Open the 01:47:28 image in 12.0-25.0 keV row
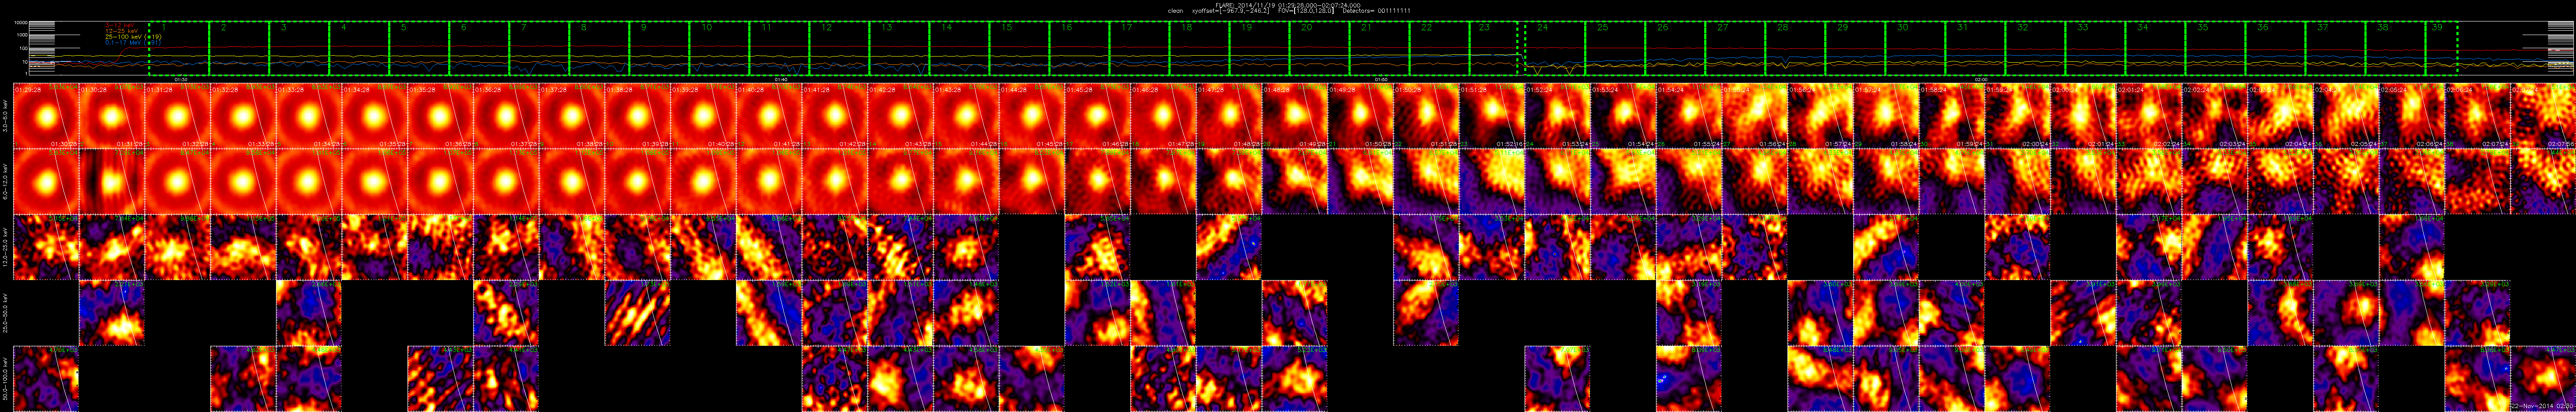This screenshot has width=2576, height=412. [1229, 247]
